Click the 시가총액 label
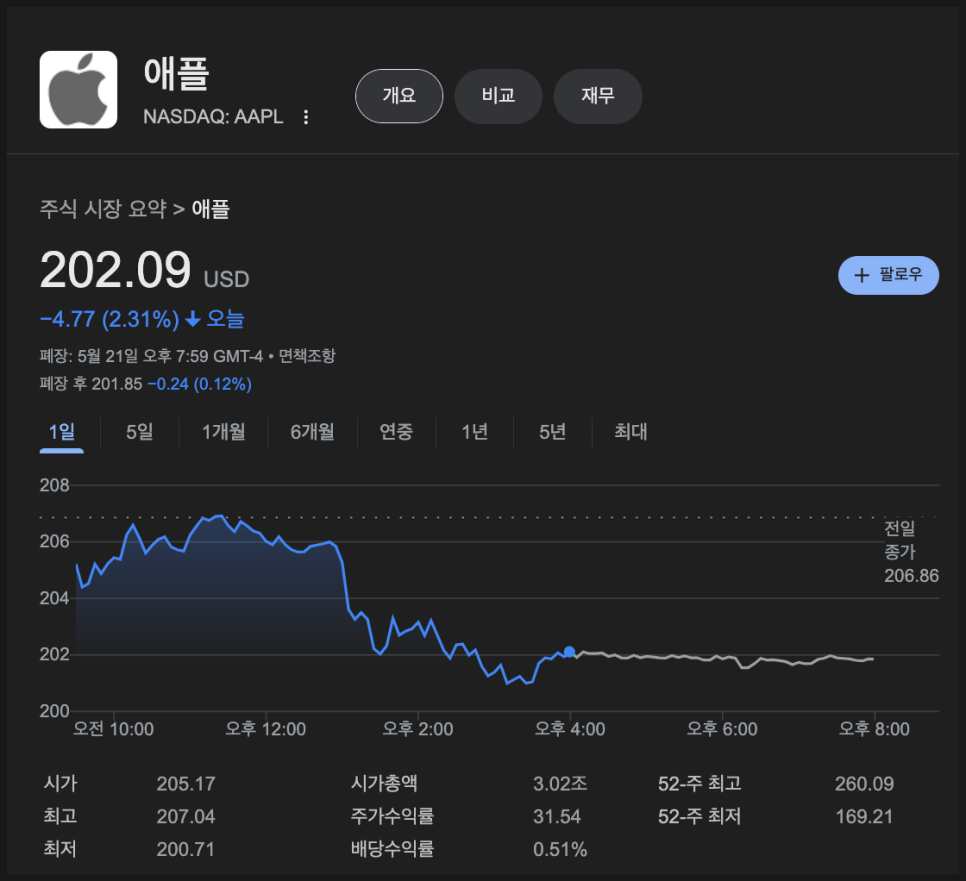This screenshot has height=881, width=966. 384,784
